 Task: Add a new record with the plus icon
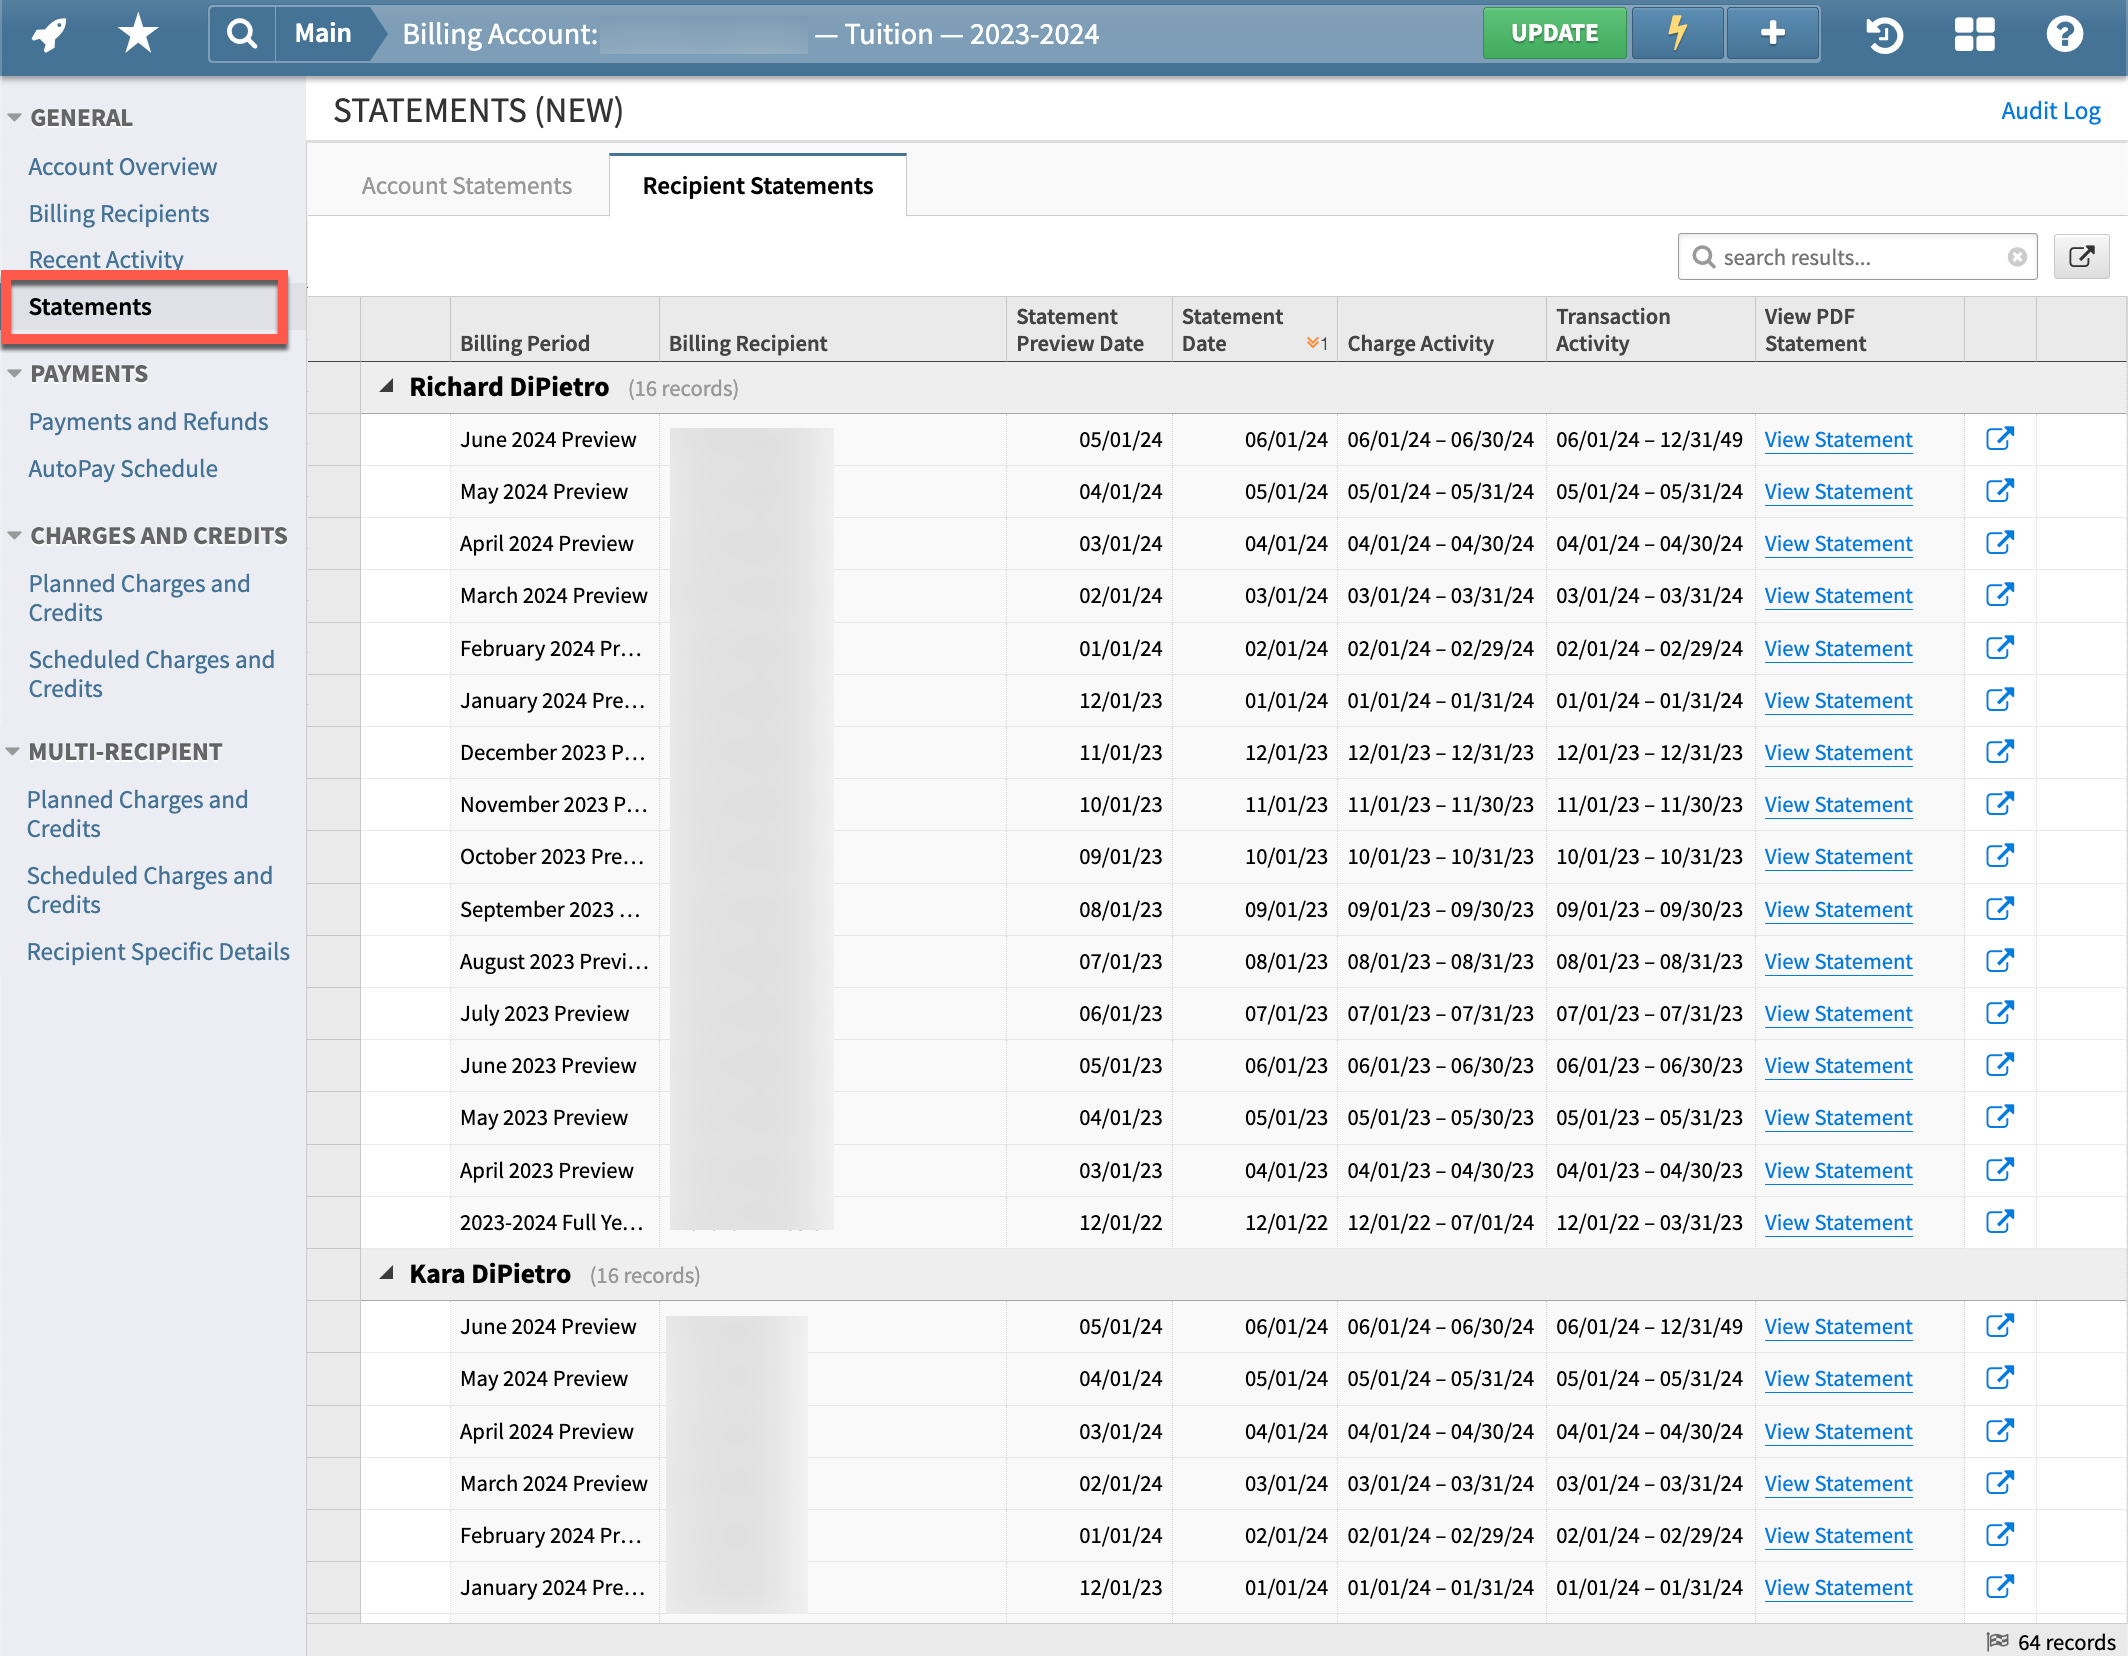pos(1772,33)
